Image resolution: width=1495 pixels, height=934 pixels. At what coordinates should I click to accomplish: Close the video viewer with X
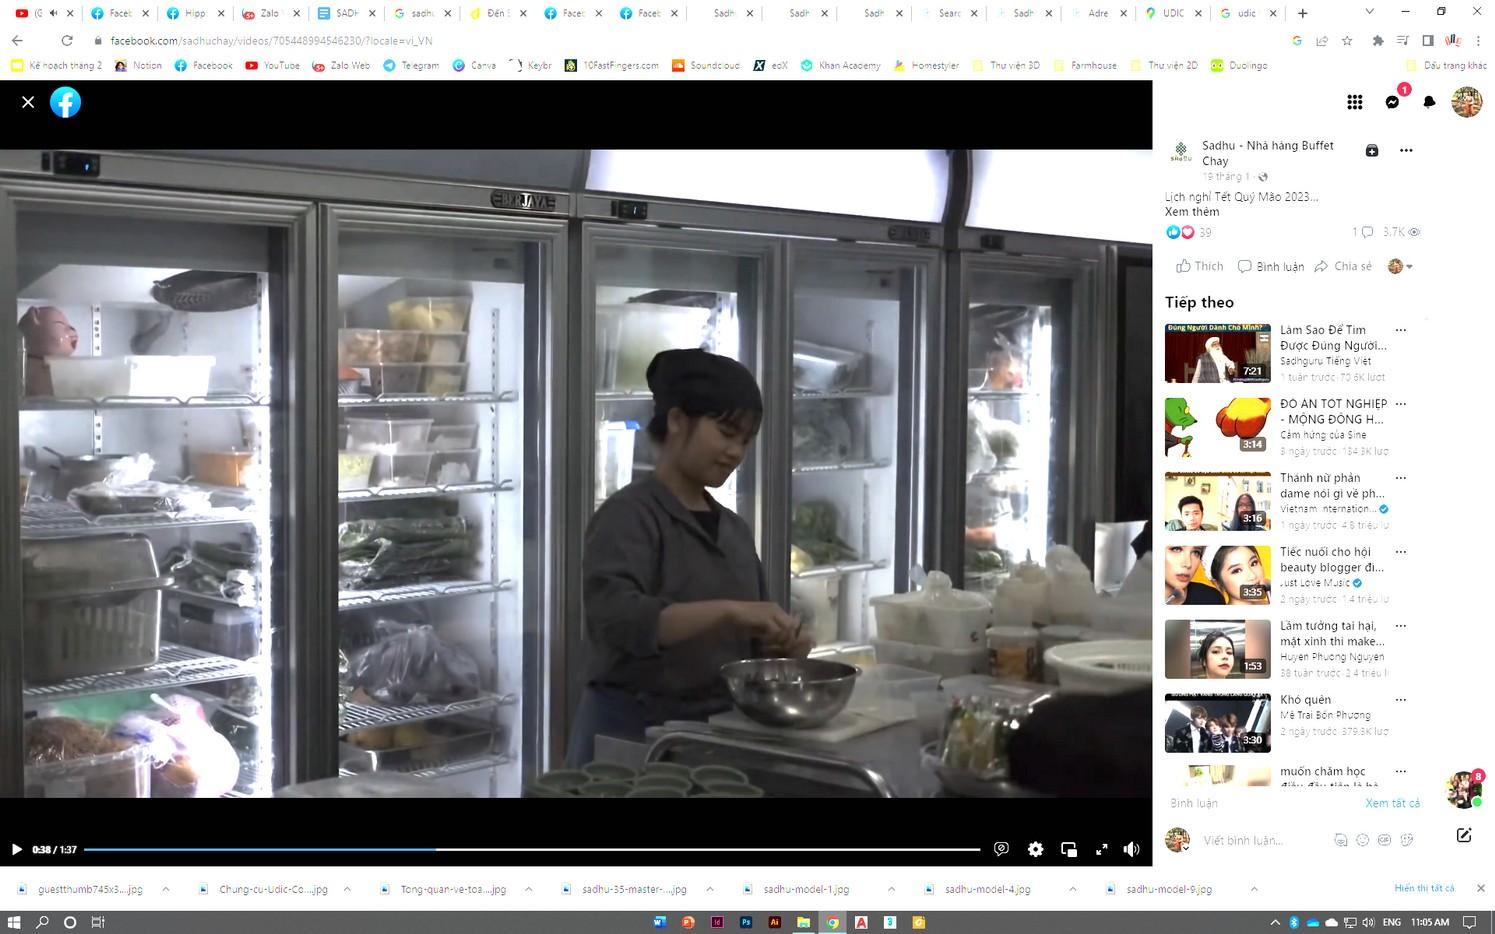coord(28,102)
